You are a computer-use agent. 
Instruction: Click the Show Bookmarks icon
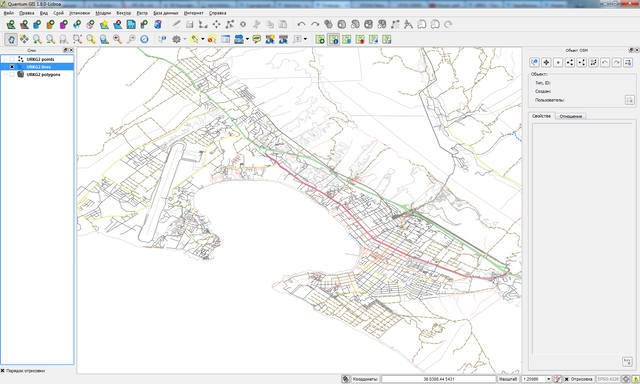coord(283,39)
